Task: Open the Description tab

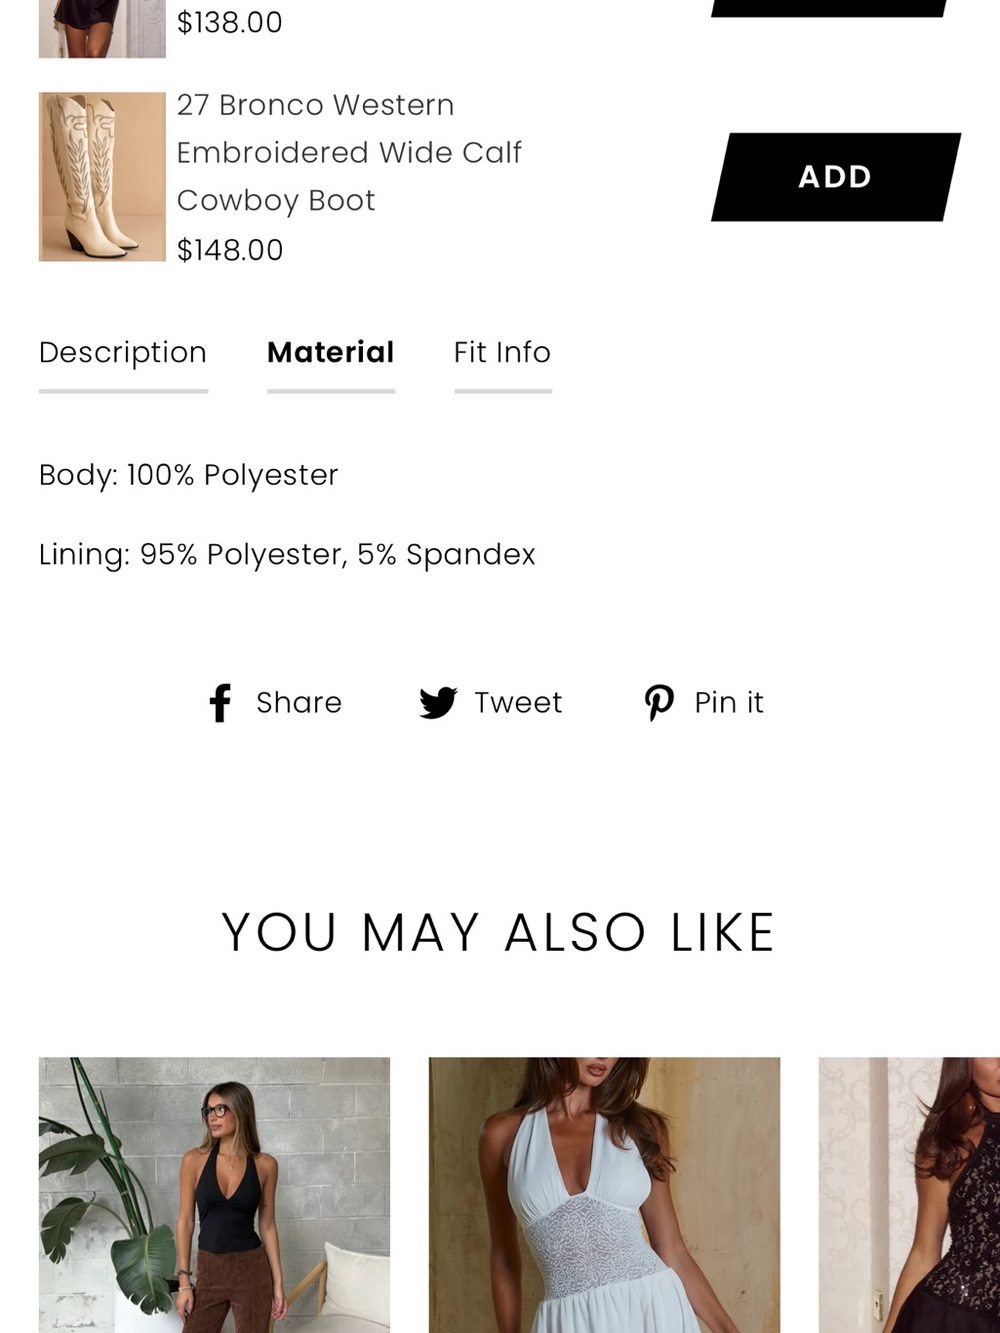Action: click(123, 353)
